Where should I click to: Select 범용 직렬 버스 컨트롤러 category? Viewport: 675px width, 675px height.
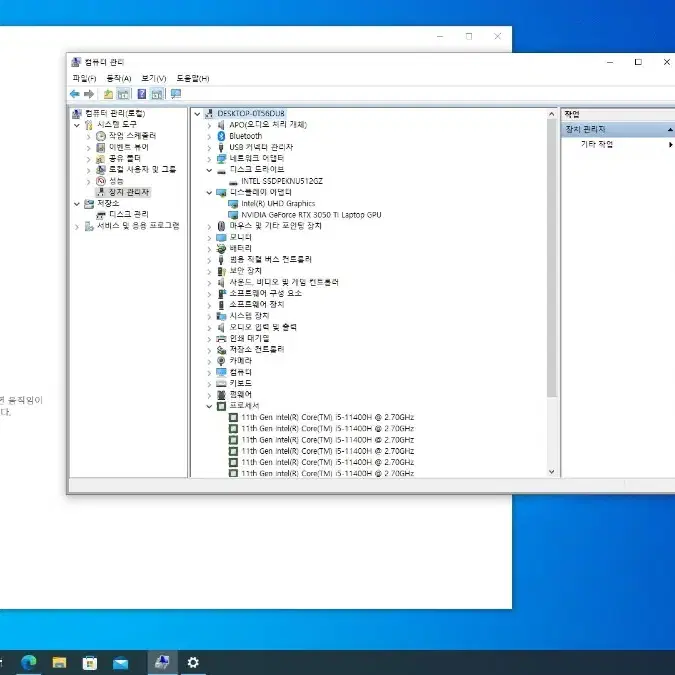(x=270, y=260)
